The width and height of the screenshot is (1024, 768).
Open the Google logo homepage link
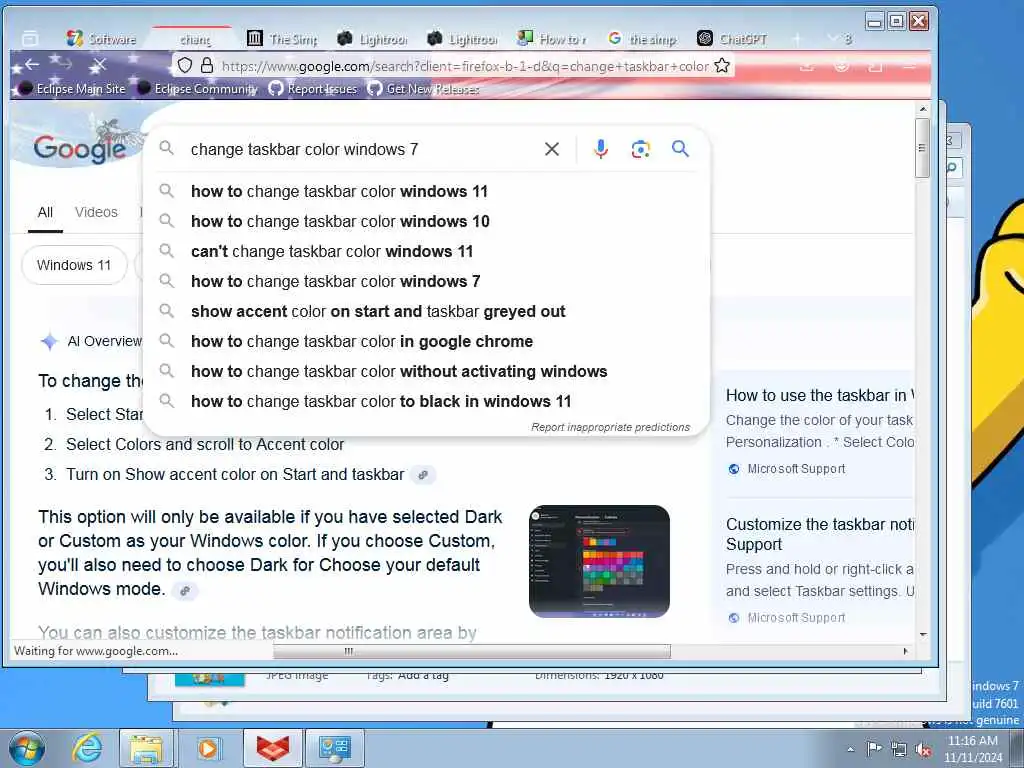pyautogui.click(x=80, y=149)
